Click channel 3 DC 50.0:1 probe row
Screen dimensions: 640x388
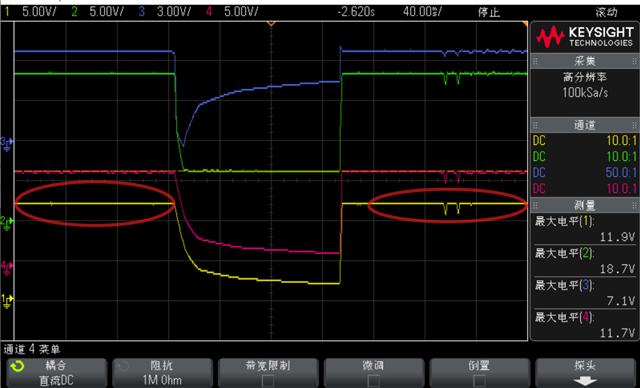click(x=585, y=173)
